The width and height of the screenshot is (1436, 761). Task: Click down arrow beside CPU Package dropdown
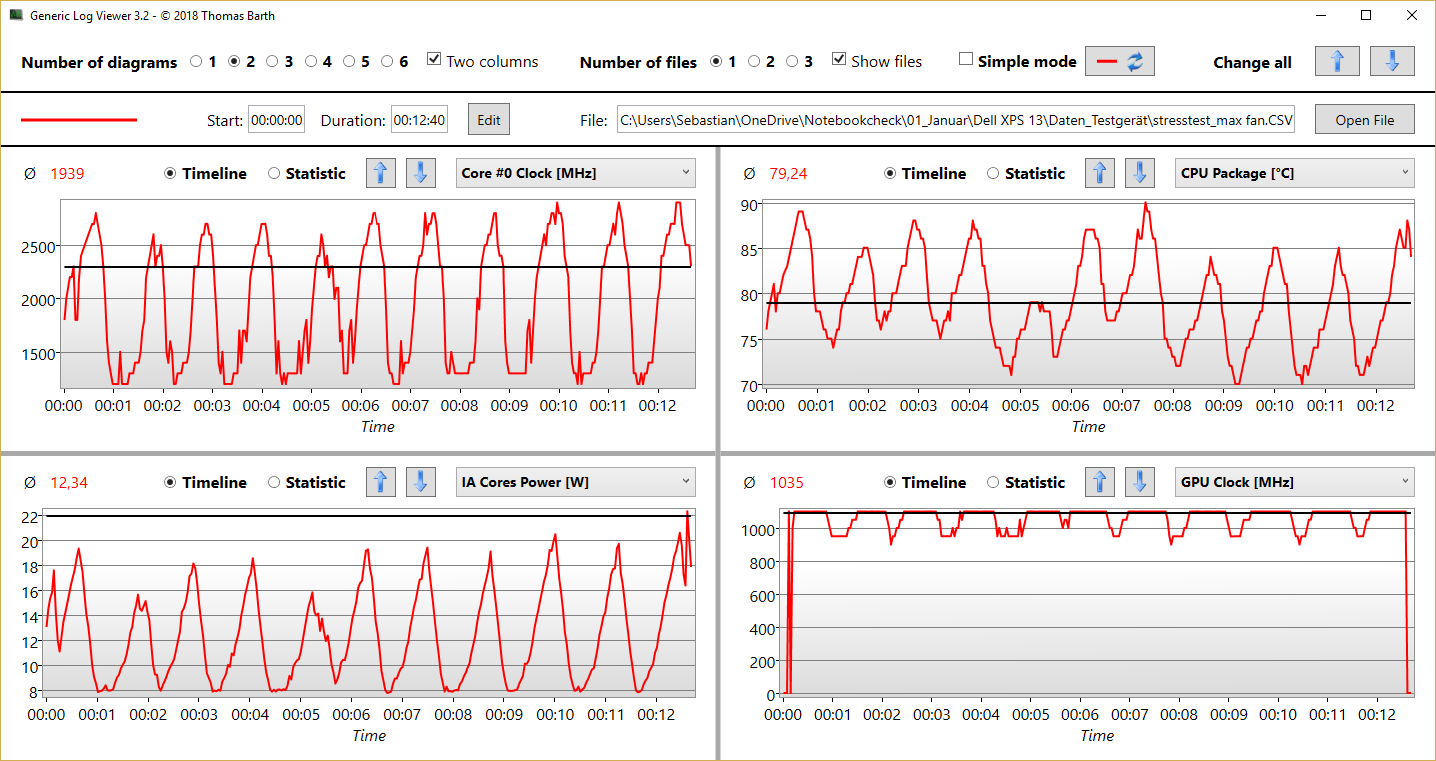click(x=1139, y=173)
